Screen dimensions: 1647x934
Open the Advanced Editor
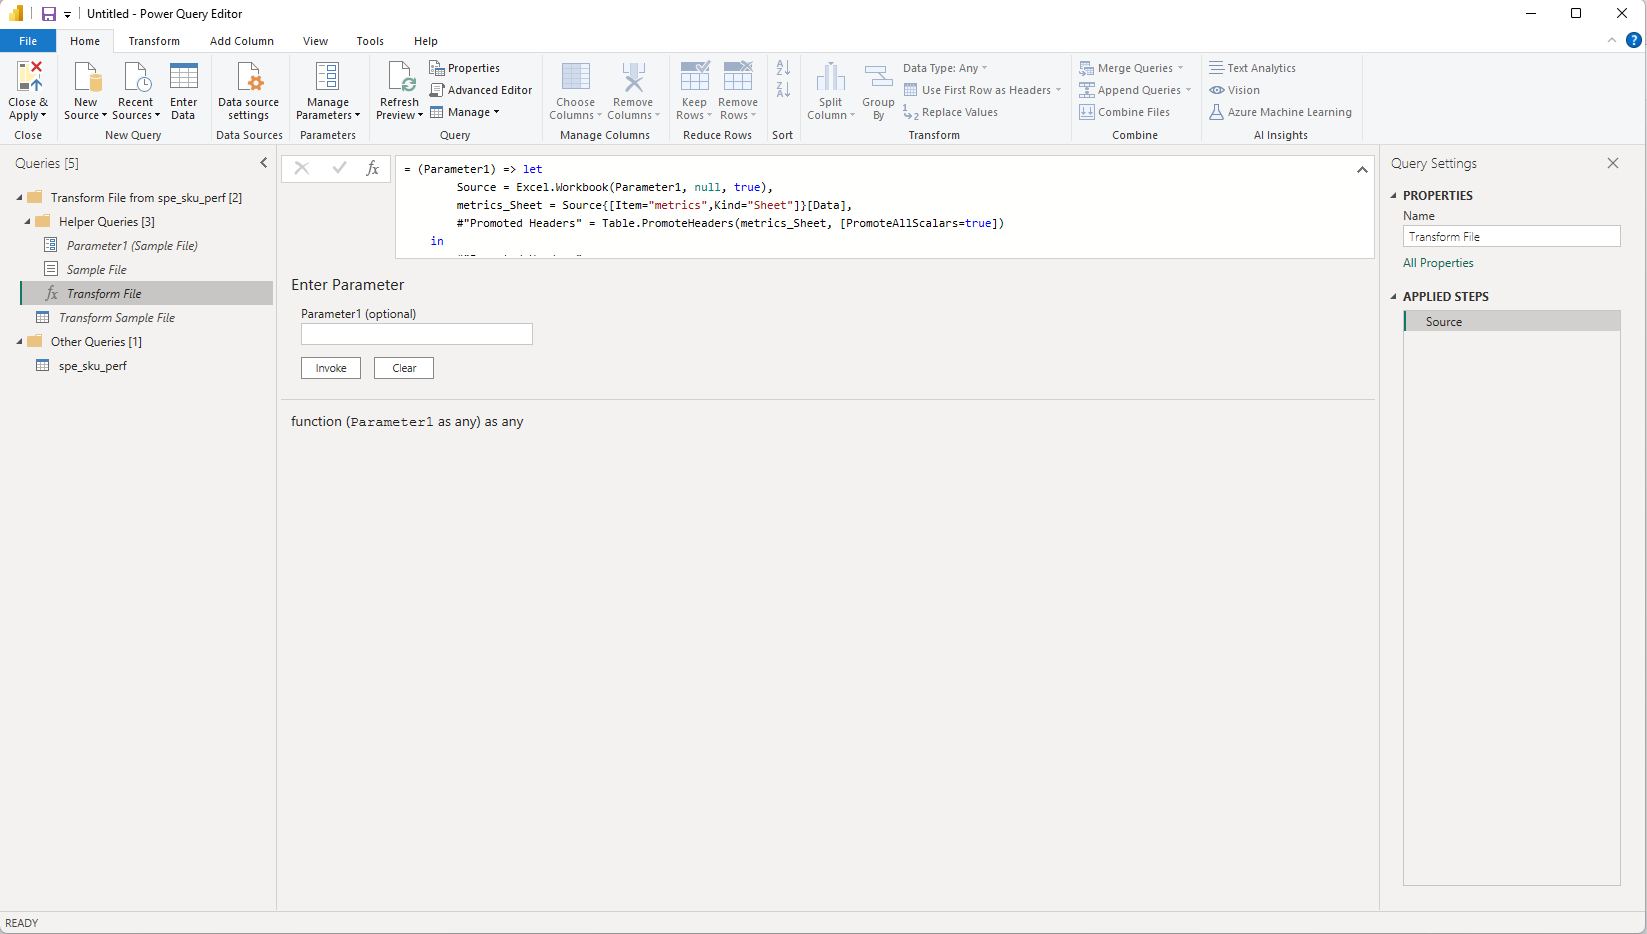point(481,90)
